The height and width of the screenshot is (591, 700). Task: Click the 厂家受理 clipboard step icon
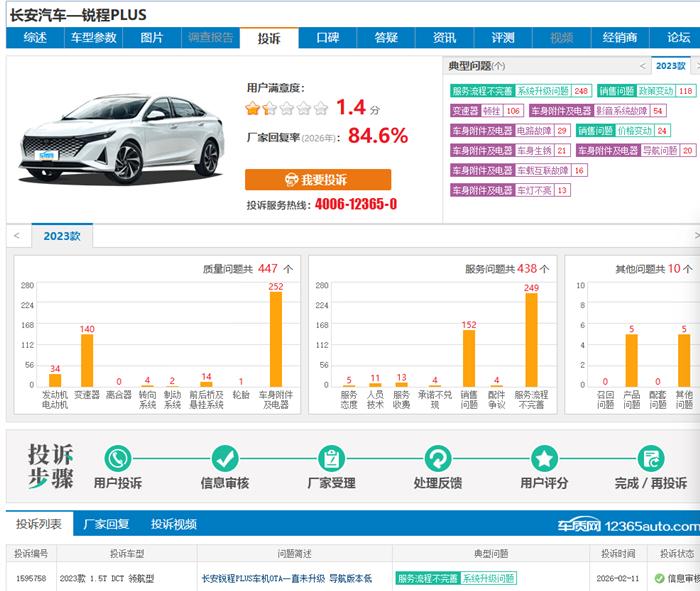point(331,459)
